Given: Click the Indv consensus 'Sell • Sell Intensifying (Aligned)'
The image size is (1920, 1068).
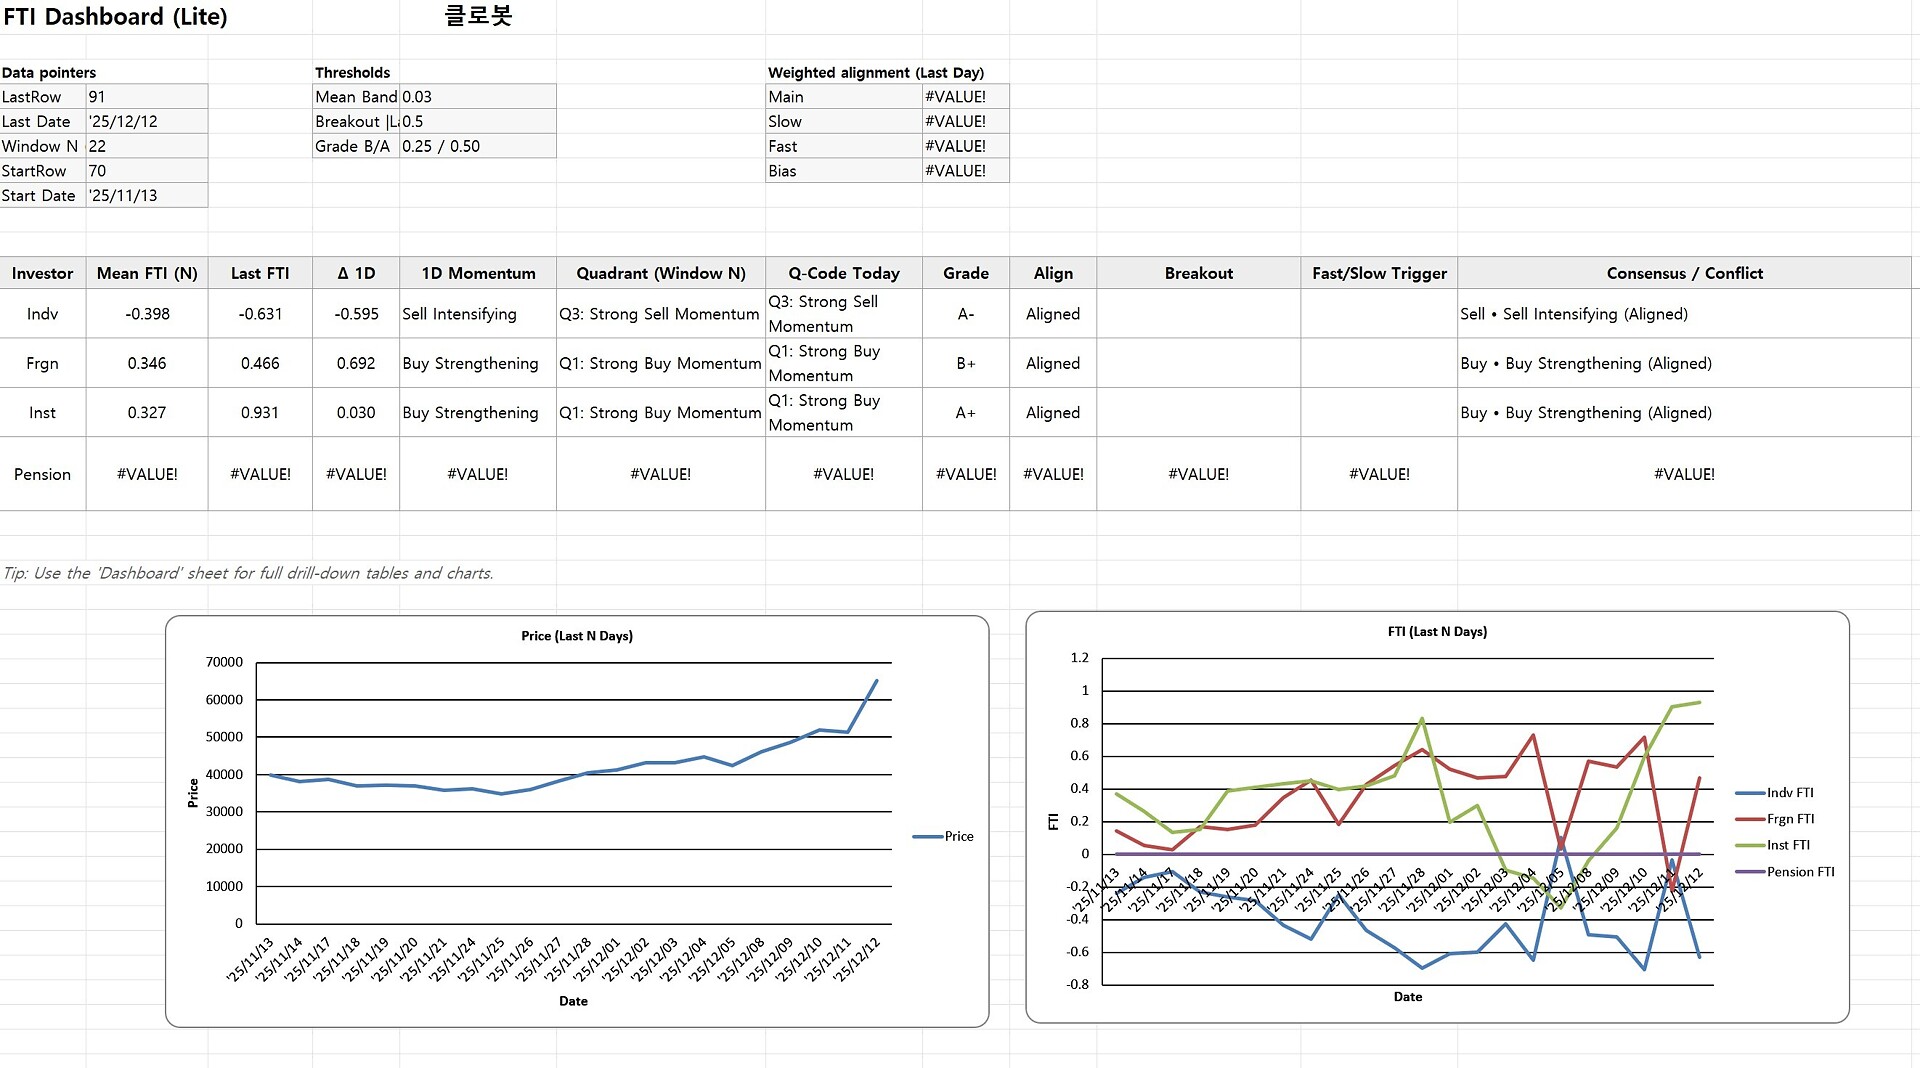Looking at the screenshot, I should (x=1685, y=314).
